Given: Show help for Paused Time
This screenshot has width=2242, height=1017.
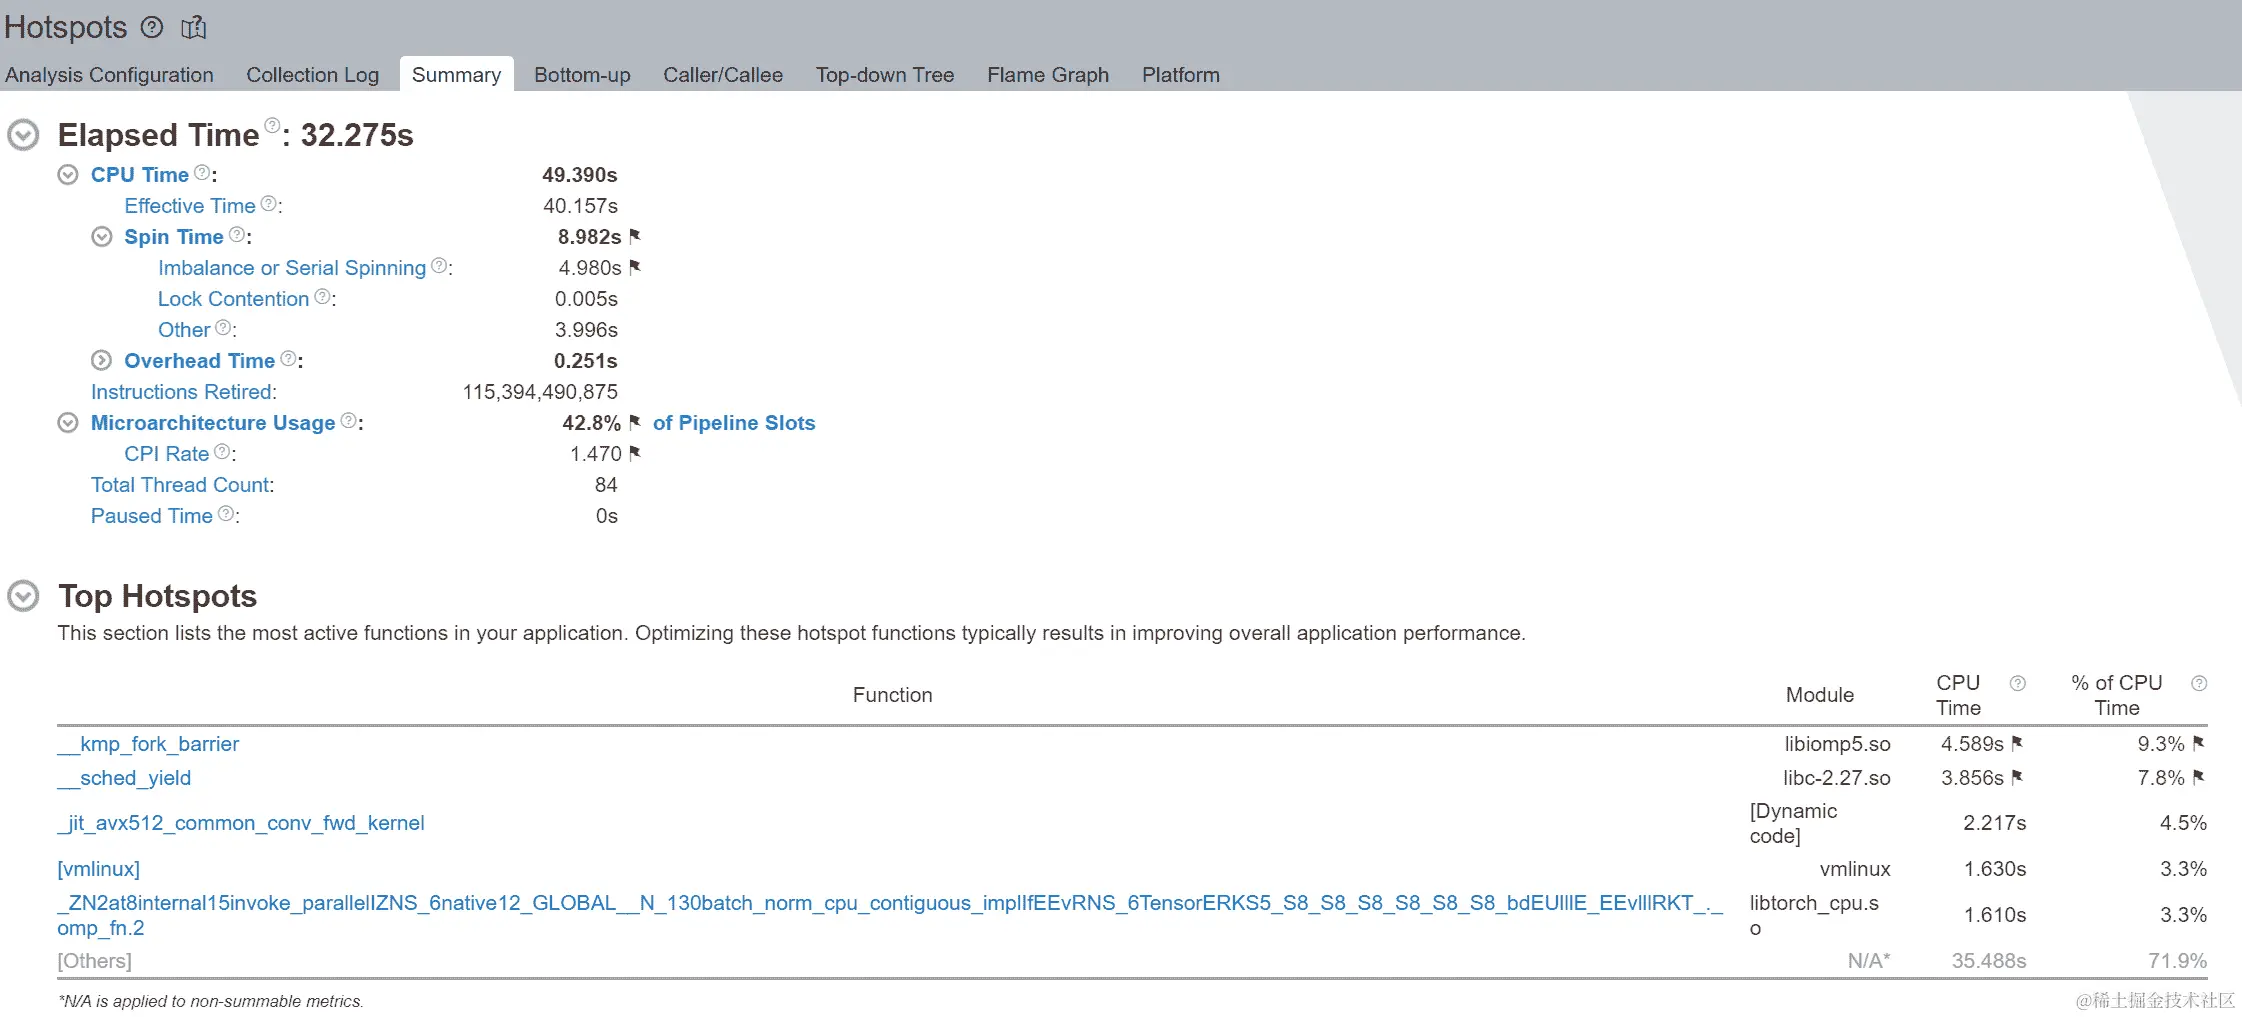Looking at the screenshot, I should point(226,513).
